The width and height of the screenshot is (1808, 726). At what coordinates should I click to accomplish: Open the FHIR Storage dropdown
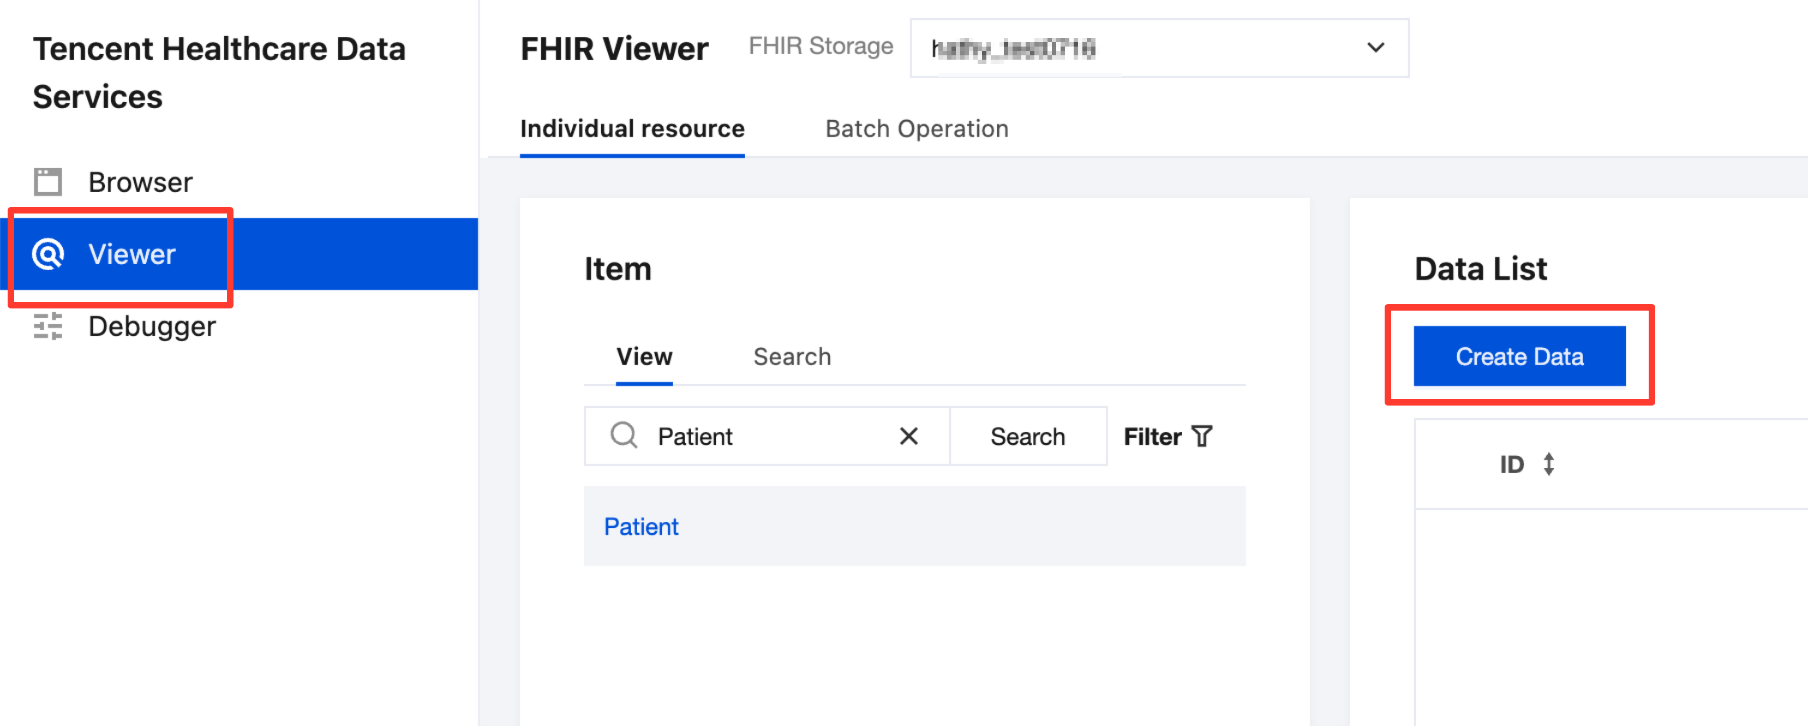(1159, 48)
